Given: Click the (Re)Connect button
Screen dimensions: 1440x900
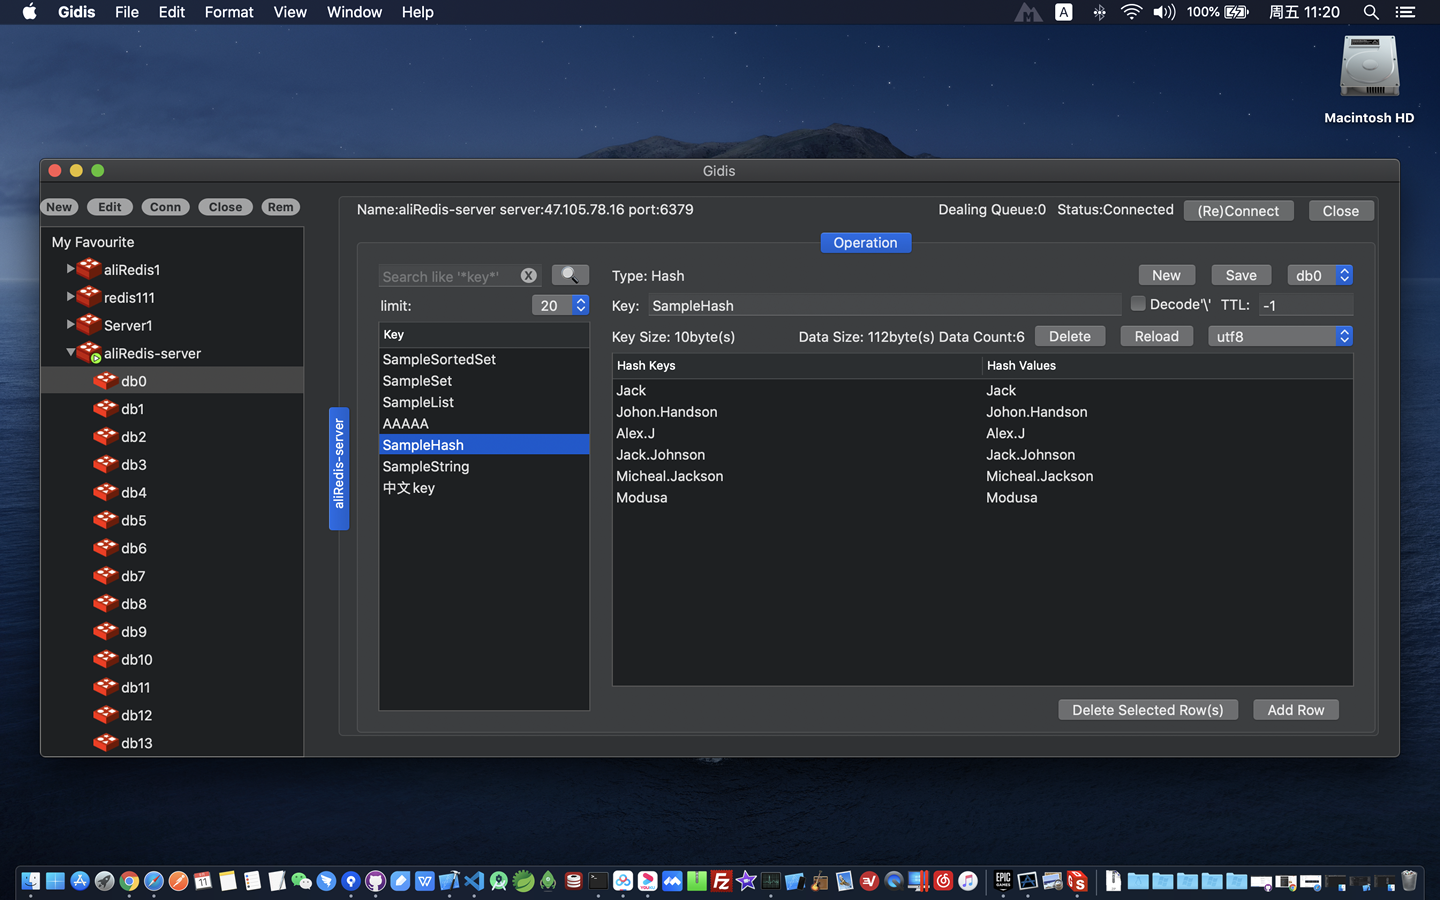Looking at the screenshot, I should tap(1238, 211).
